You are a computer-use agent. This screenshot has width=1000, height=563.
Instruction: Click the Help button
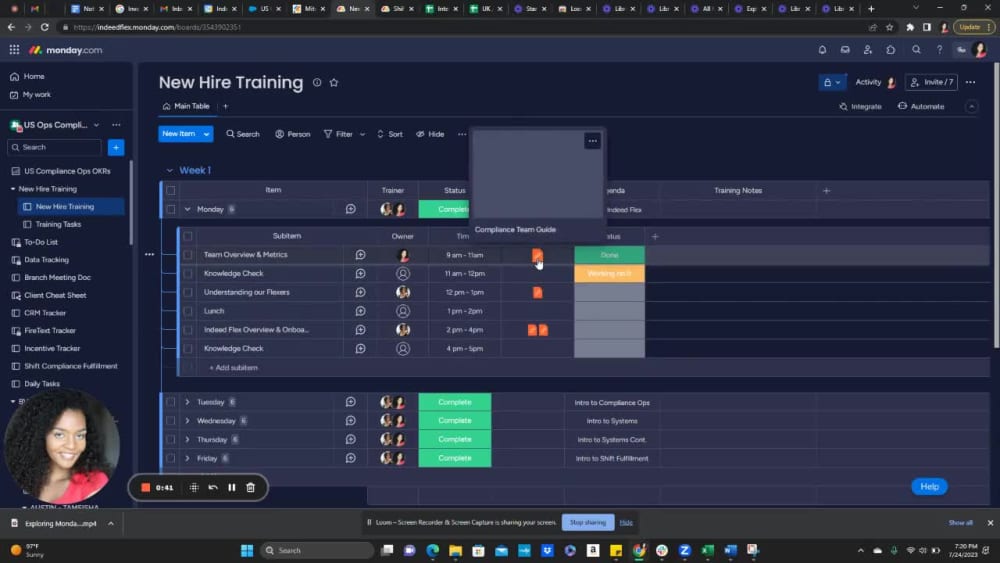pos(929,486)
